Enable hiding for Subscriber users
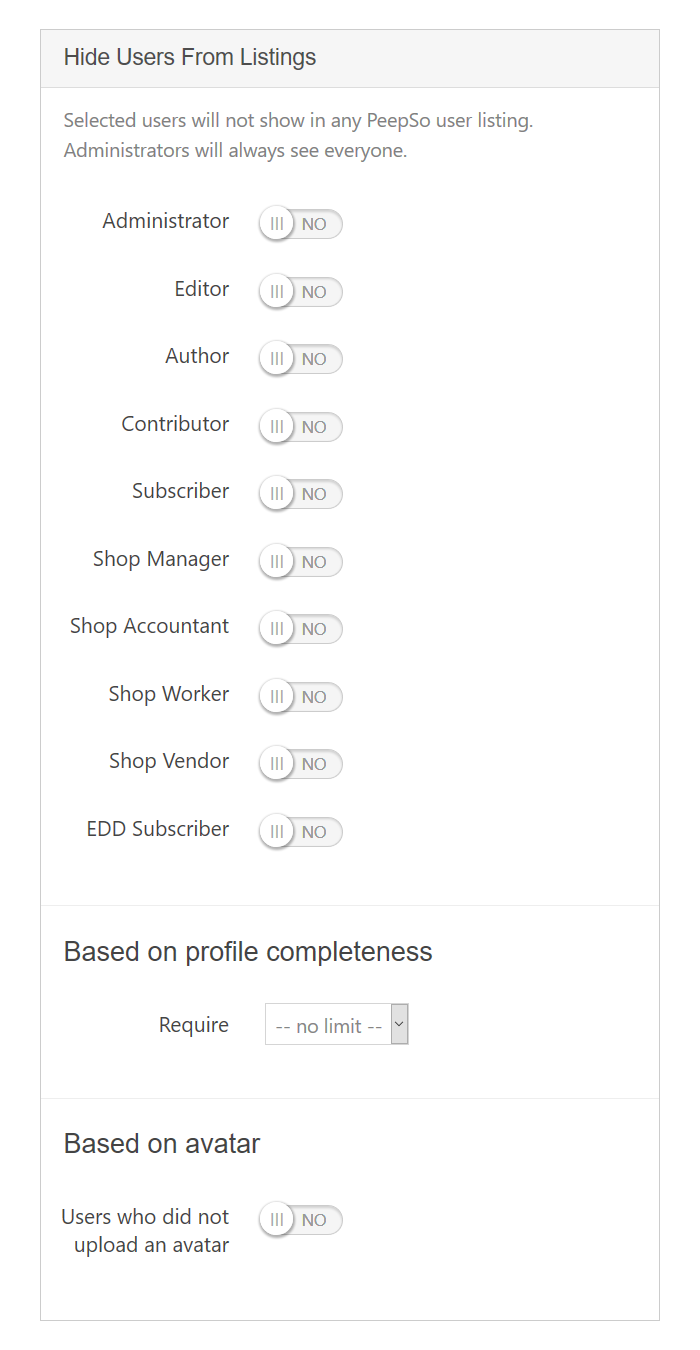This screenshot has height=1350, width=700. (300, 494)
